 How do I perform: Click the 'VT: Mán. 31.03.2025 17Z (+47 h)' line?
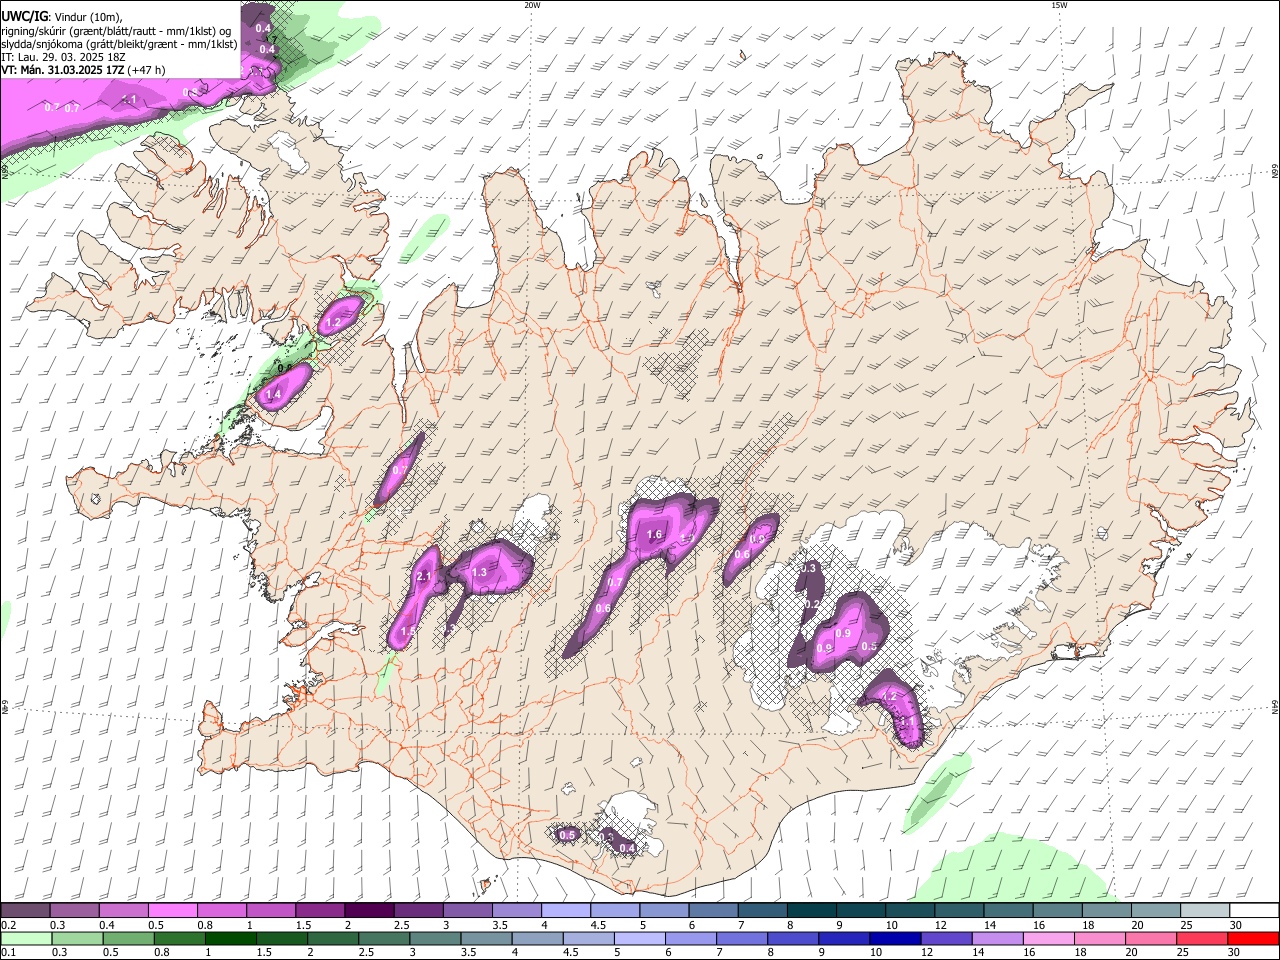click(x=84, y=70)
